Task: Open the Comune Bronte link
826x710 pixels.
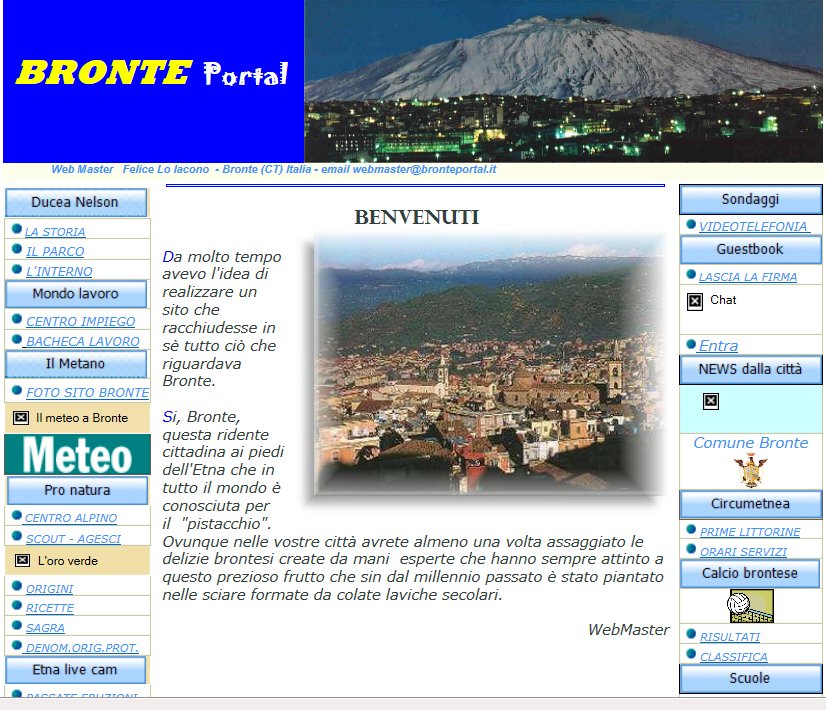Action: coord(751,443)
